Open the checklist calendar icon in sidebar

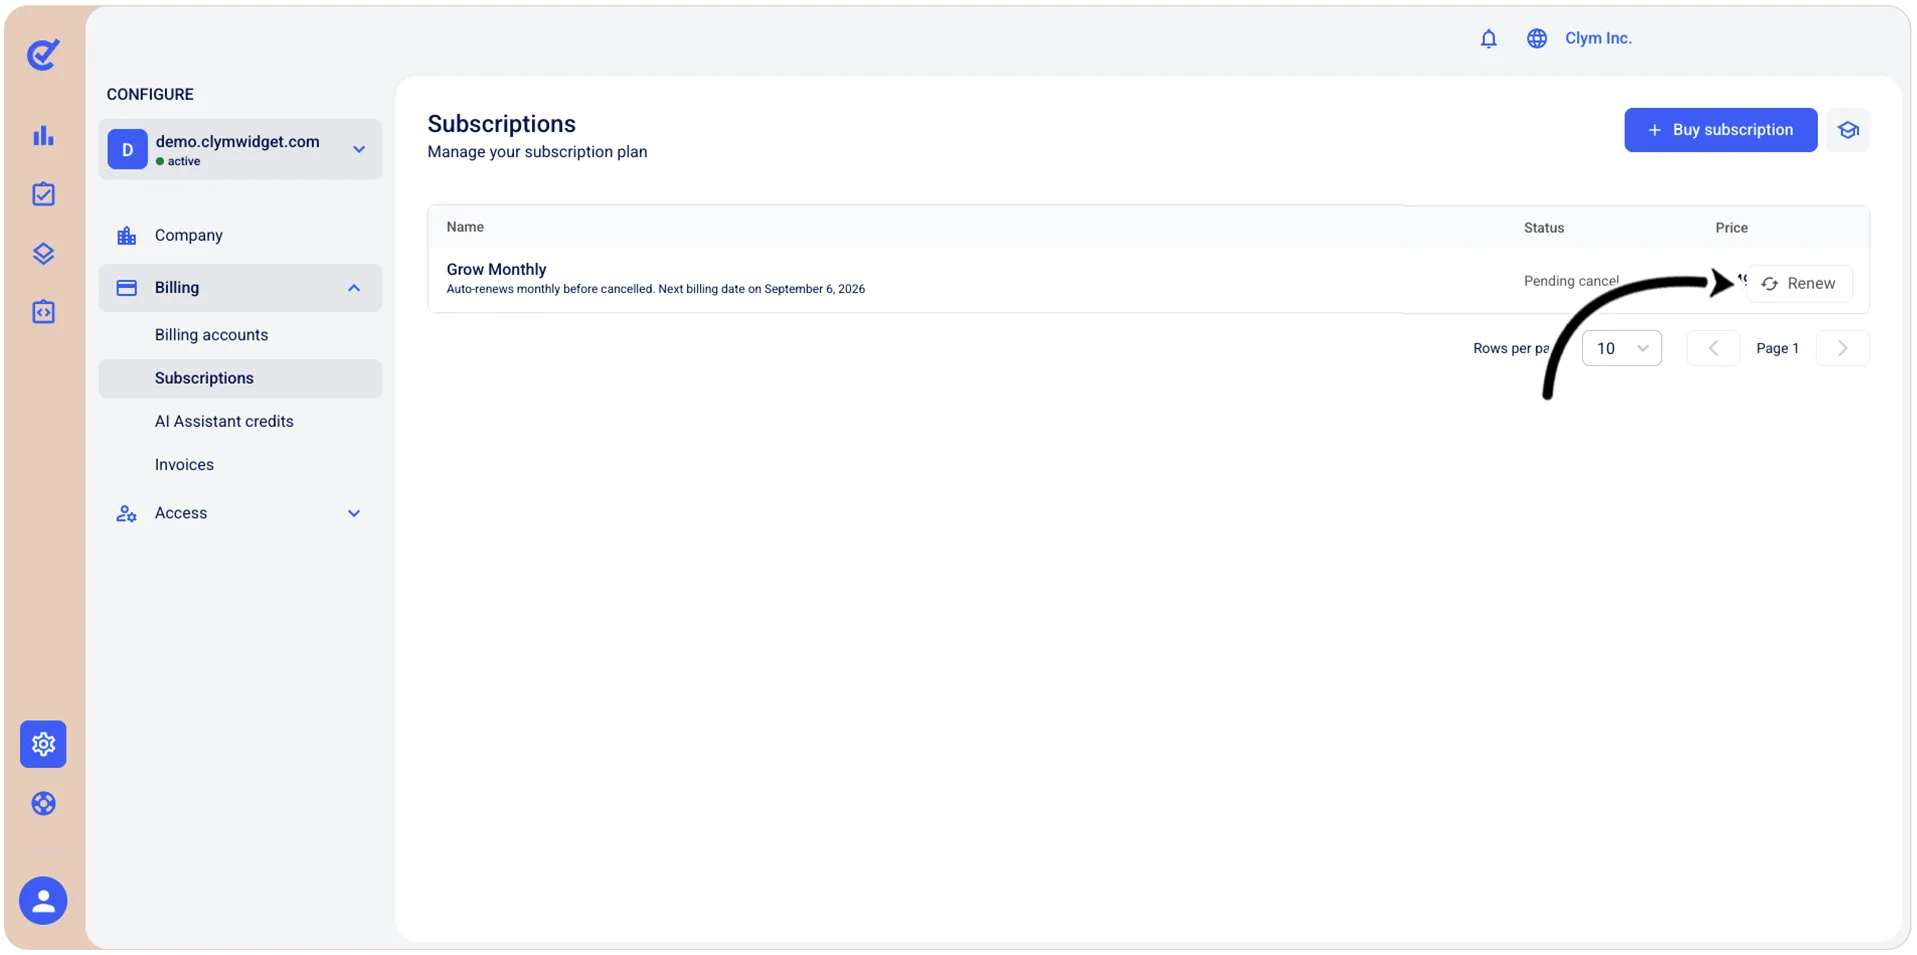[43, 194]
